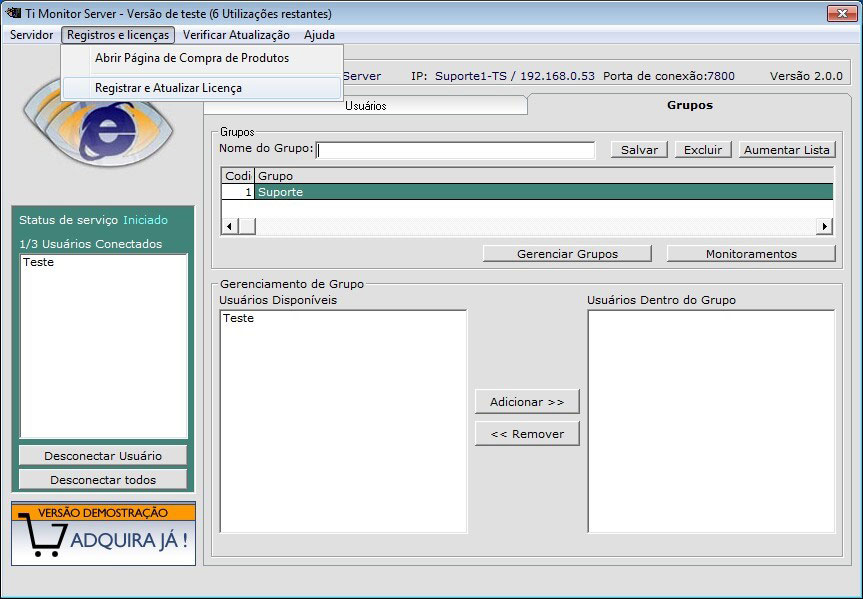Screen dimensions: 863x599
Task: Choose Abrir Página de Compra de Produtos
Action: (191, 58)
